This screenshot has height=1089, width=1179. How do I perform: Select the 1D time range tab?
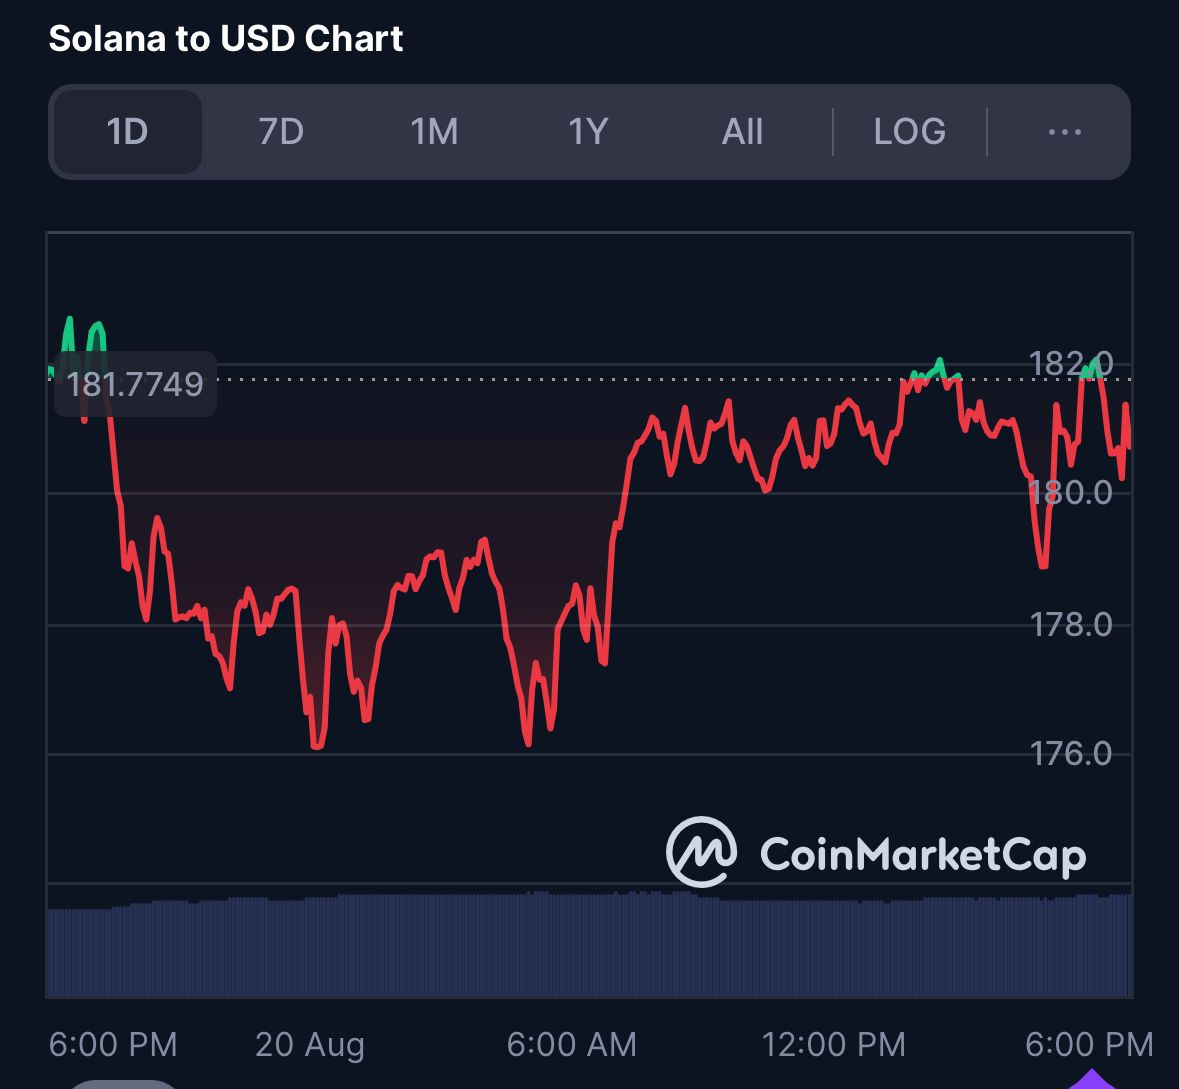click(127, 132)
